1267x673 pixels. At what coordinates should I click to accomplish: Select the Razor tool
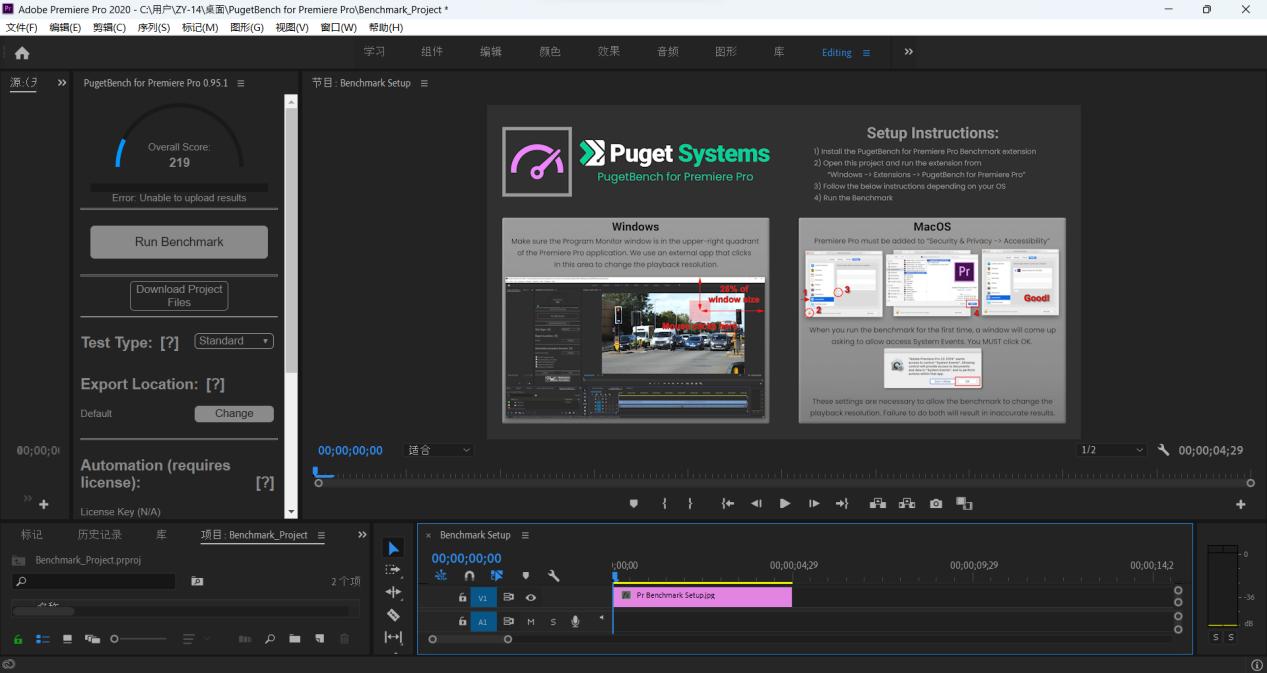click(393, 615)
